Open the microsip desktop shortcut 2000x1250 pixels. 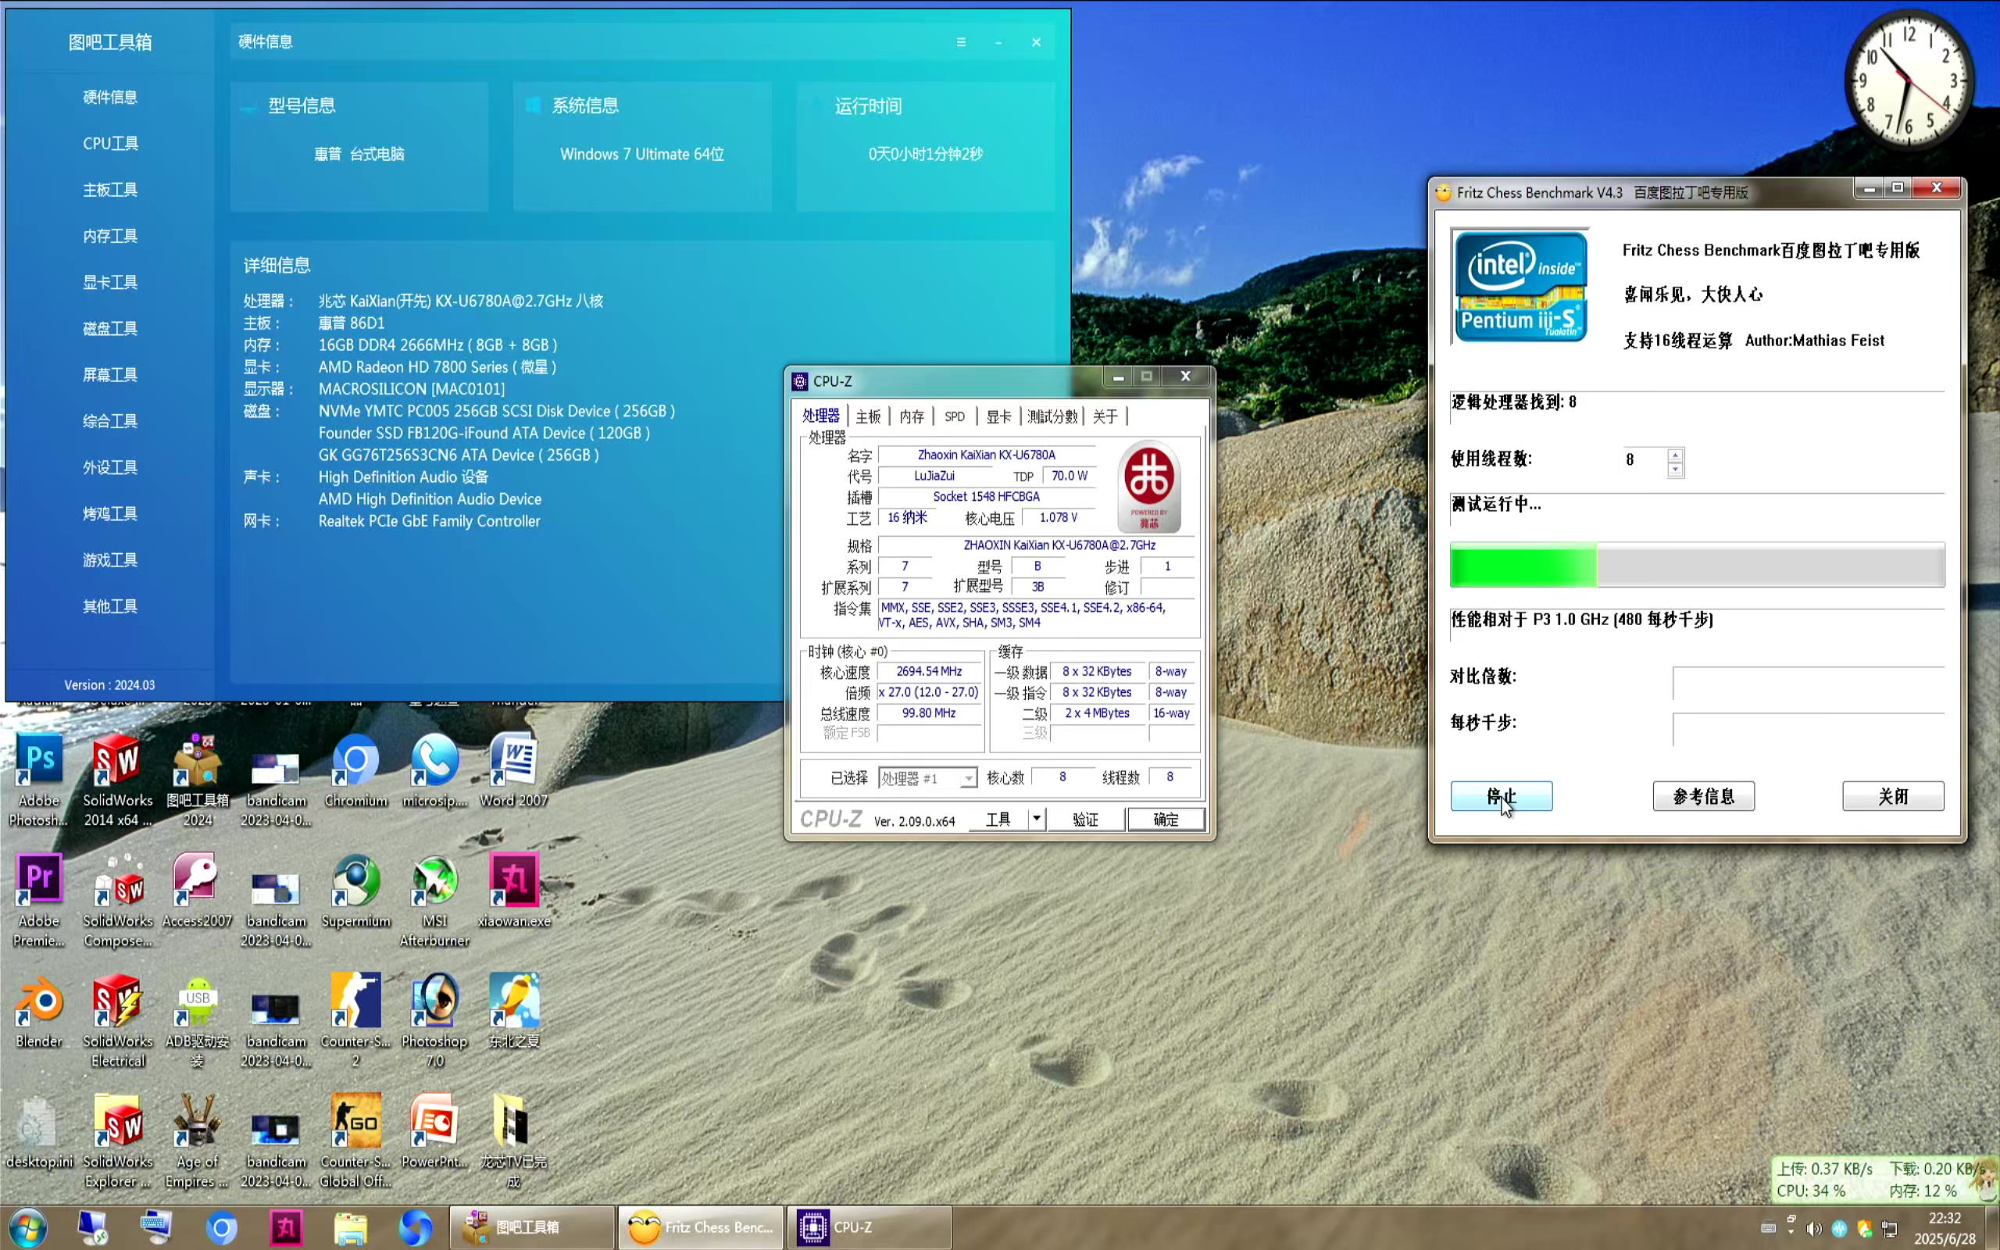[x=434, y=771]
